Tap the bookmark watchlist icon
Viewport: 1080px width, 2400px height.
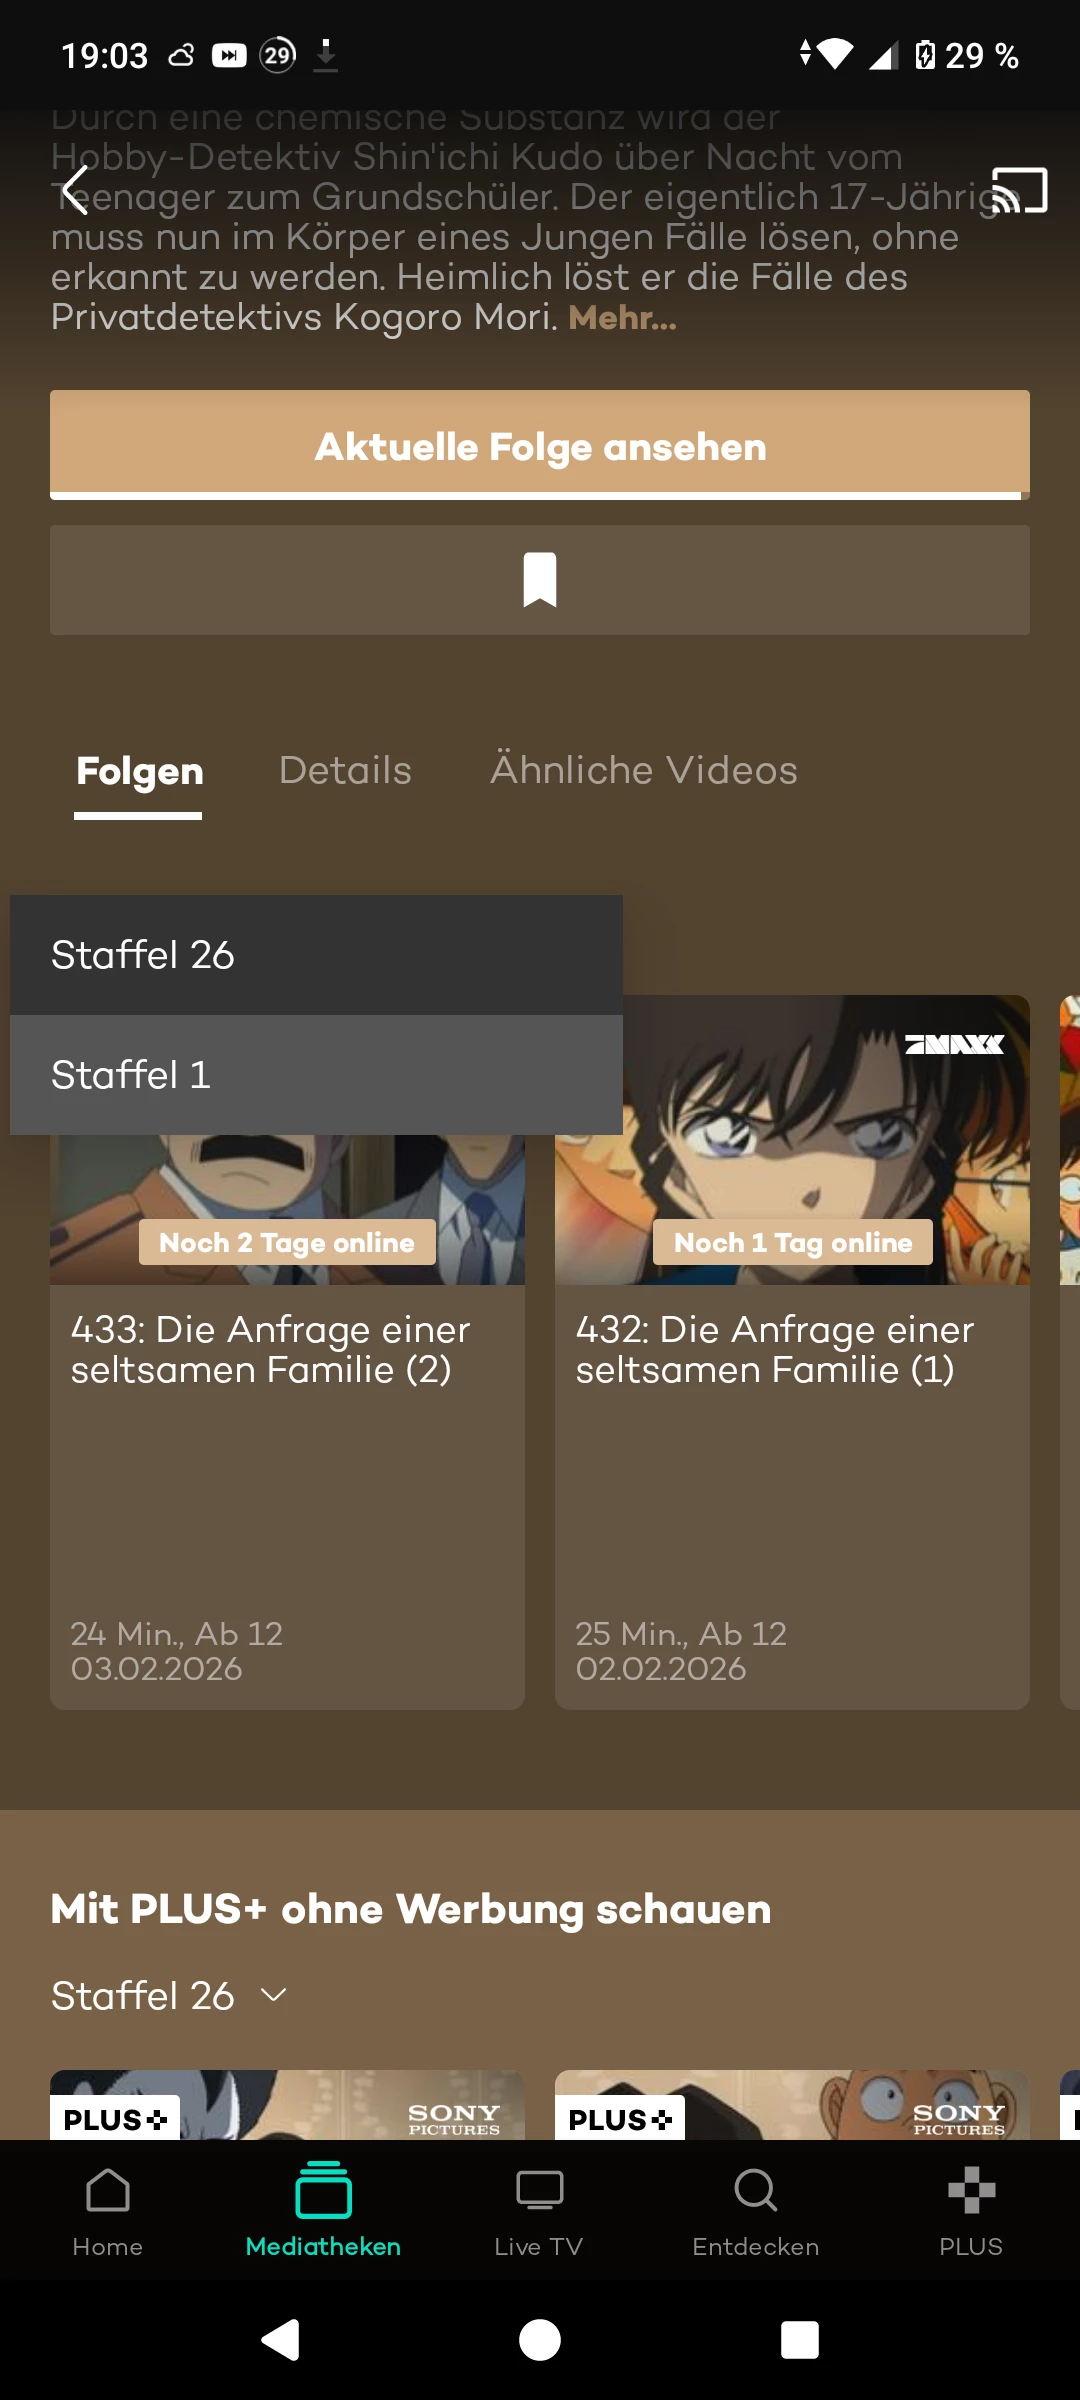click(540, 580)
